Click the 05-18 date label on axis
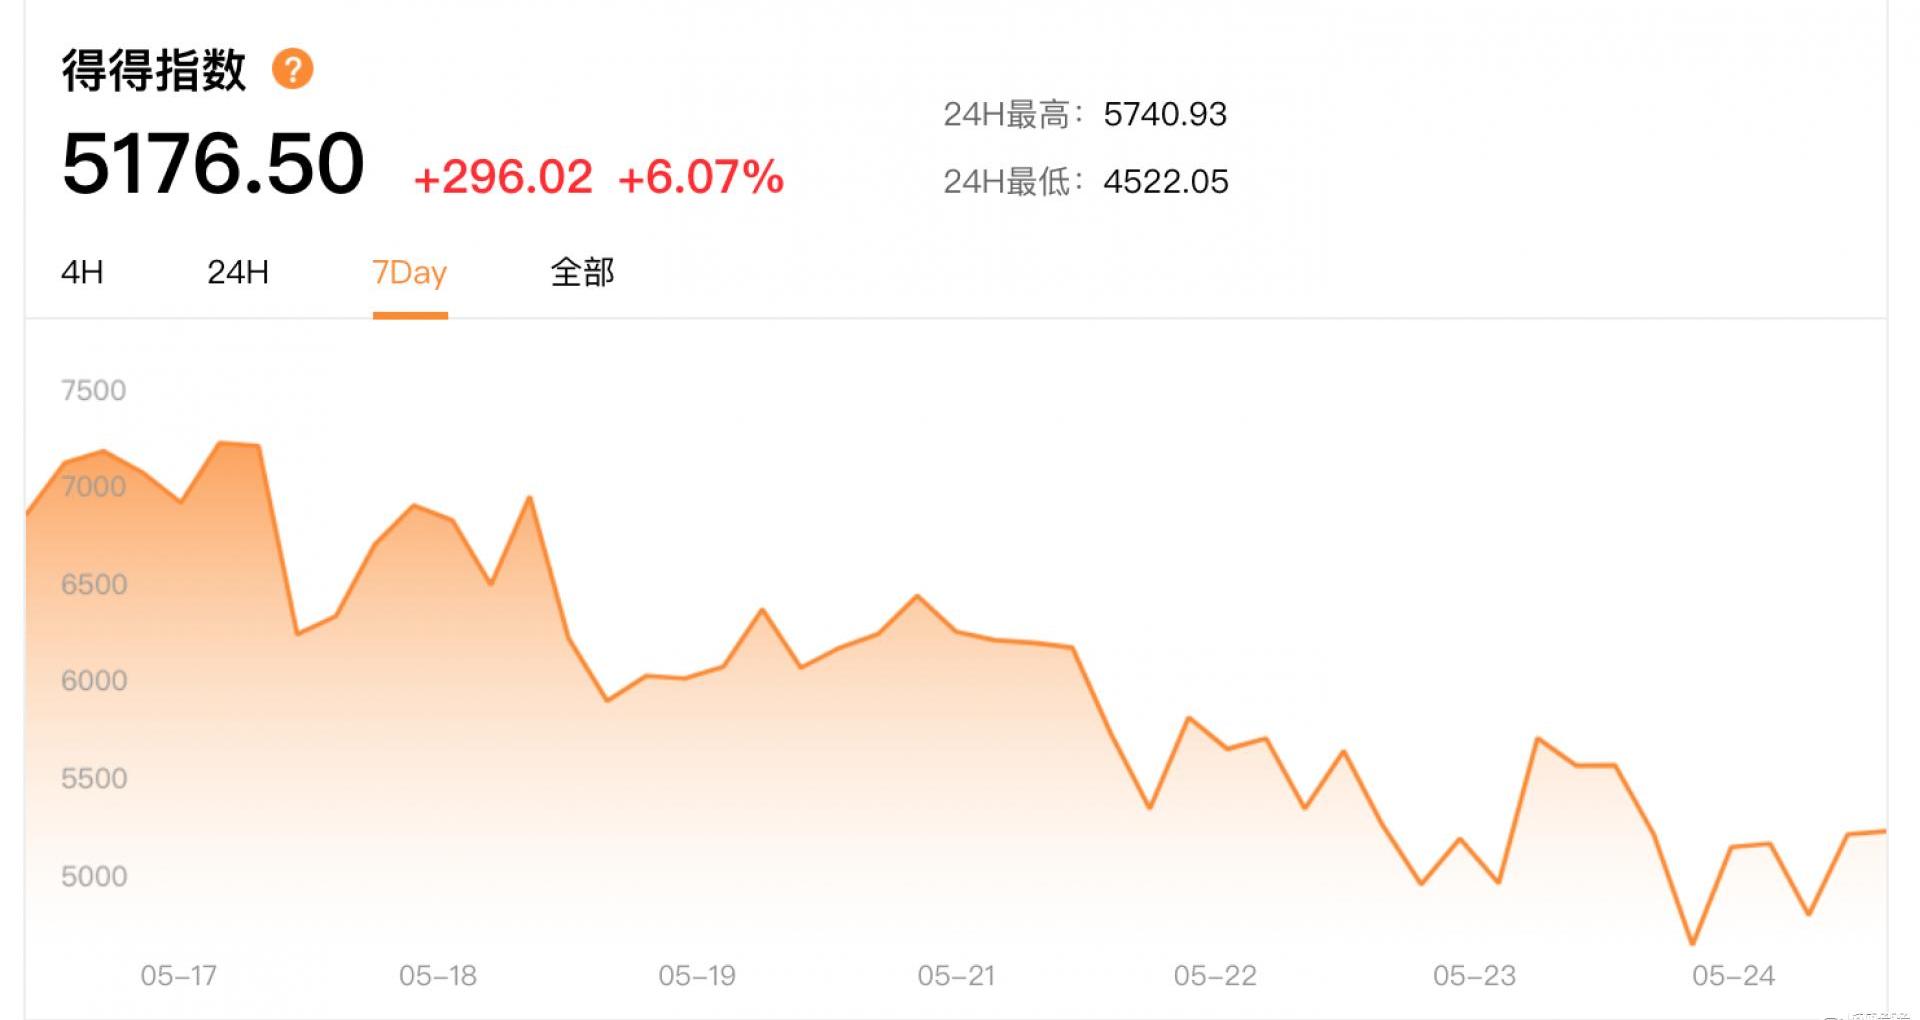Screen dimensions: 1920x1020 tap(438, 975)
